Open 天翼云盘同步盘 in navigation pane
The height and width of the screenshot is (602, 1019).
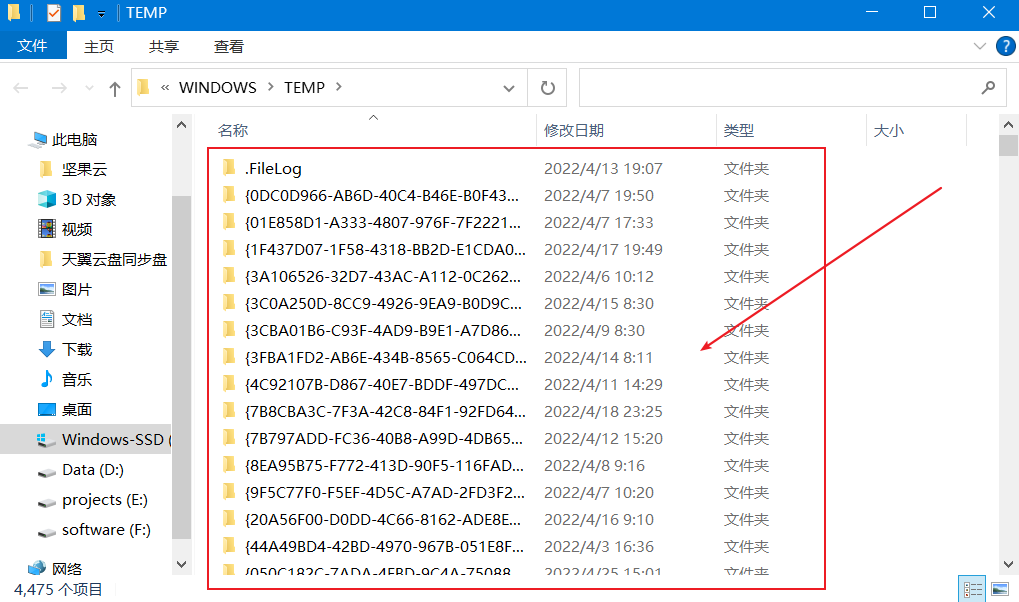114,259
